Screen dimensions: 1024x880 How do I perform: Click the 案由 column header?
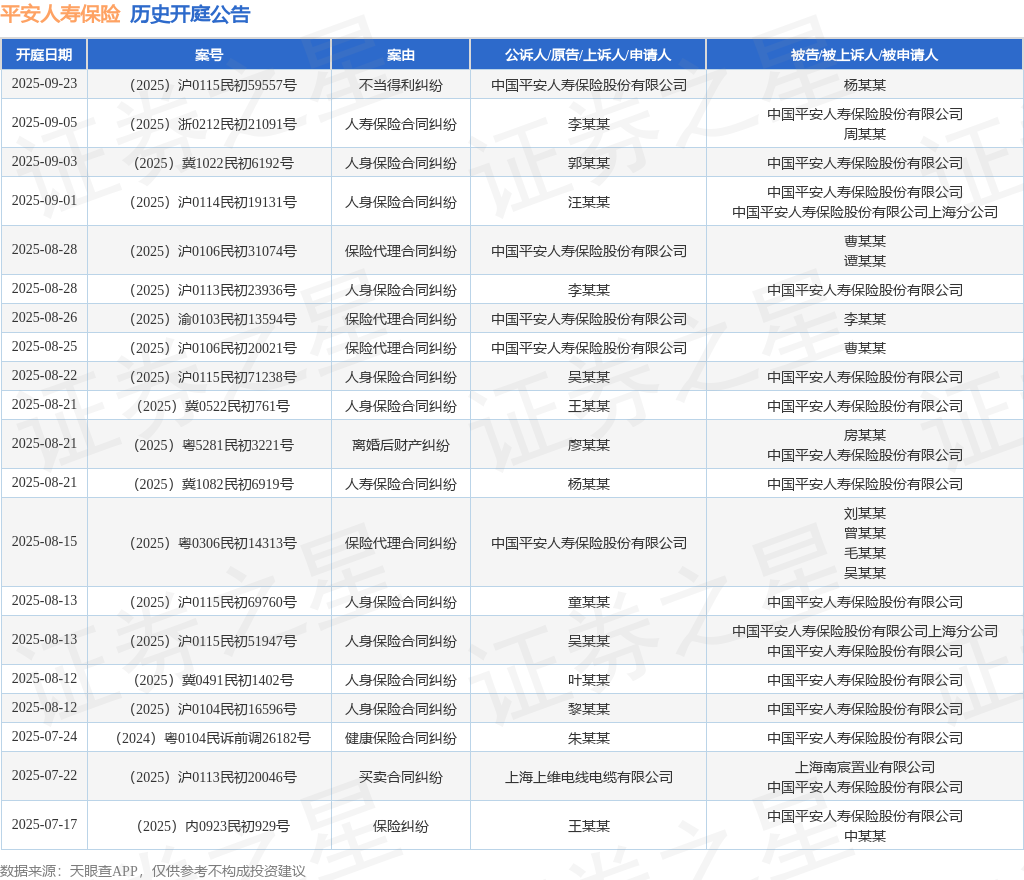coord(400,55)
